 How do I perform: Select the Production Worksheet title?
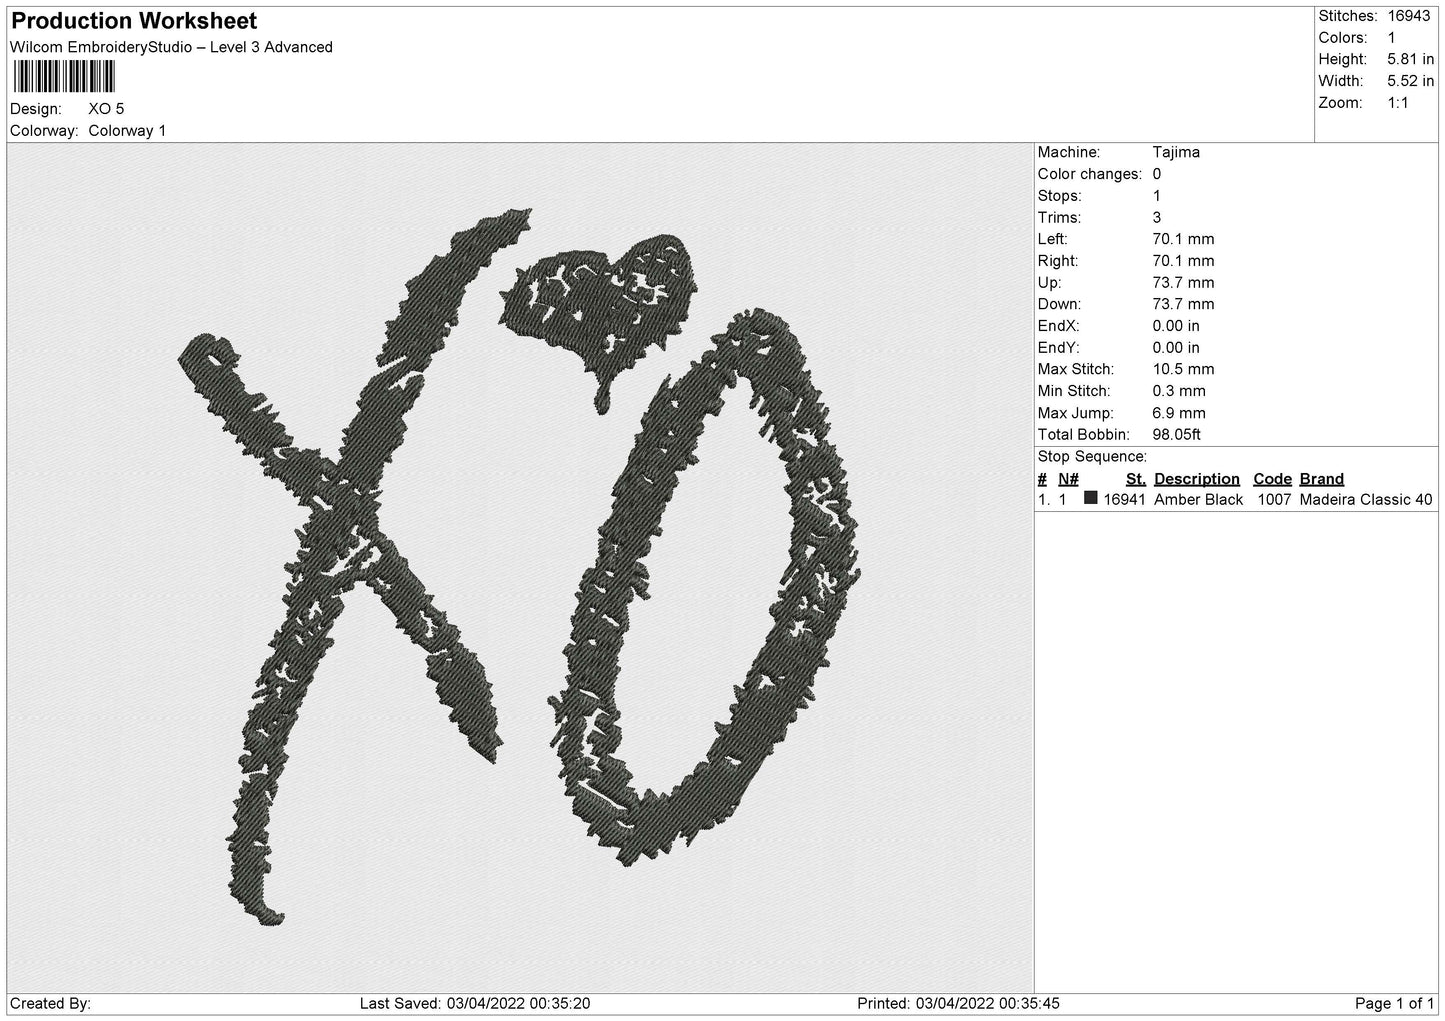134,21
